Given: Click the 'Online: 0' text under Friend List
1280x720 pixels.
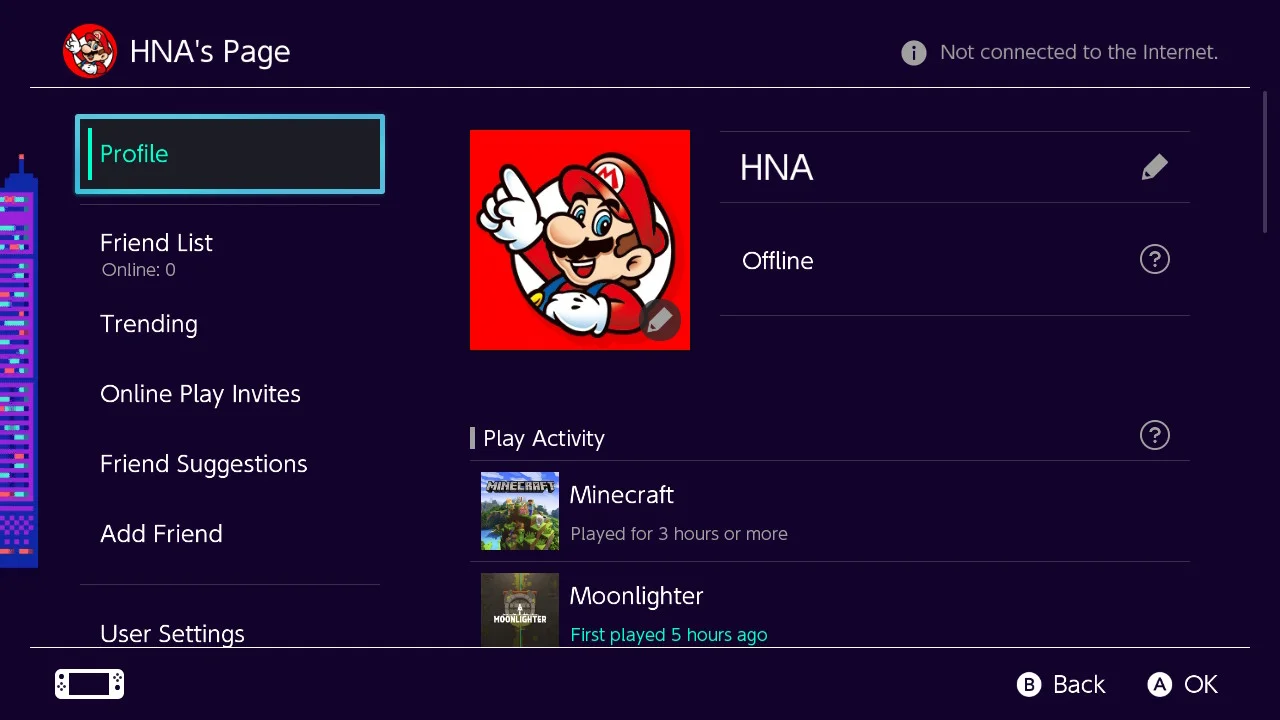Looking at the screenshot, I should click(x=139, y=270).
